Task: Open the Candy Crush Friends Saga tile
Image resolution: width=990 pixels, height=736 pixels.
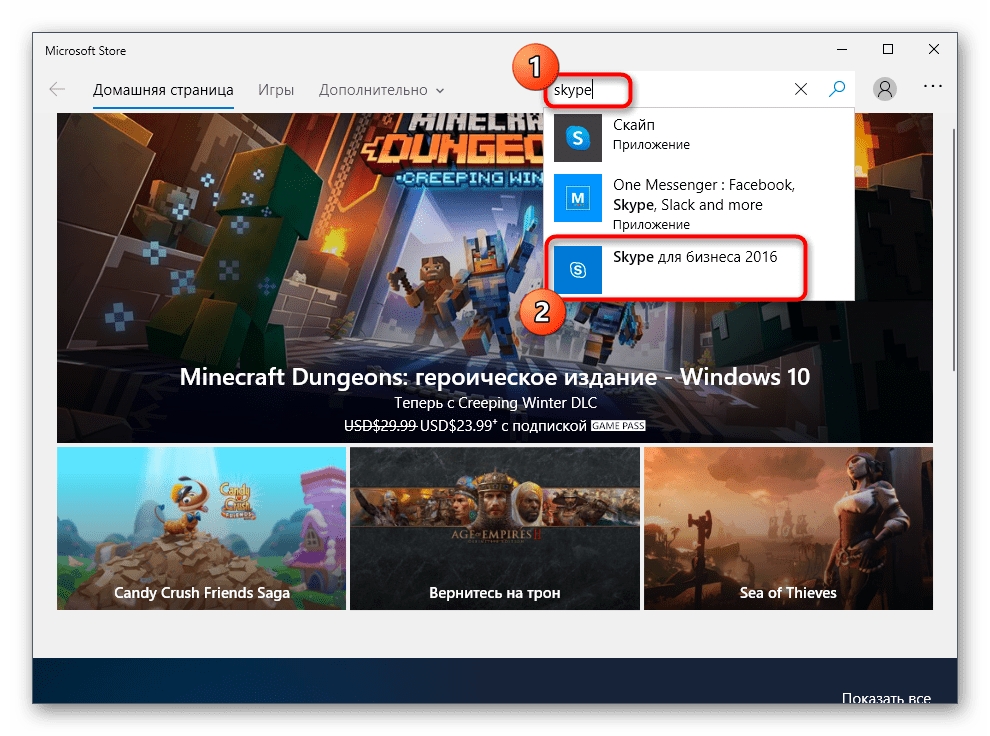Action: (x=201, y=528)
